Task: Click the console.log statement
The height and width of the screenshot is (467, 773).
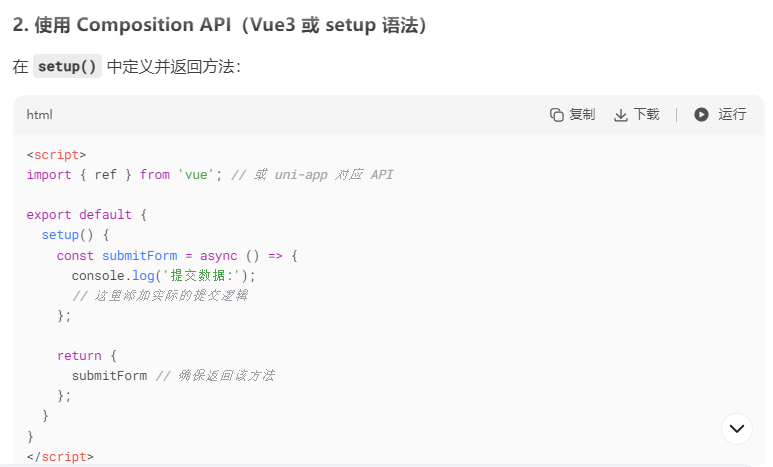Action: [x=163, y=275]
